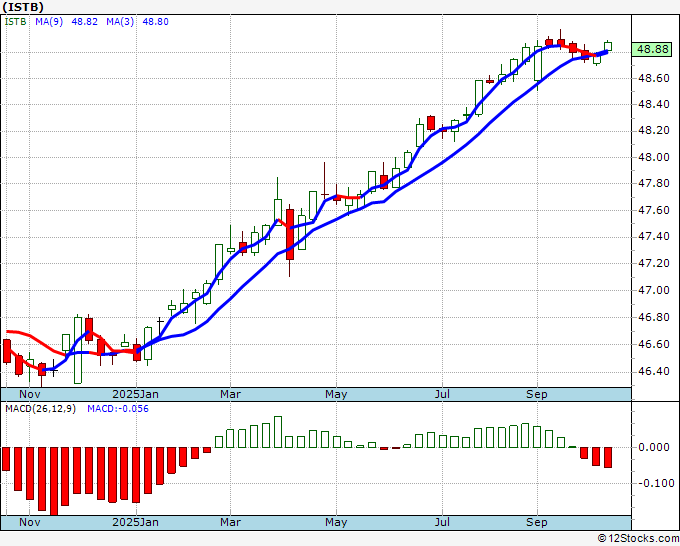The height and width of the screenshot is (546, 680).
Task: Click the 0.000 MACD axis label
Action: 654,447
